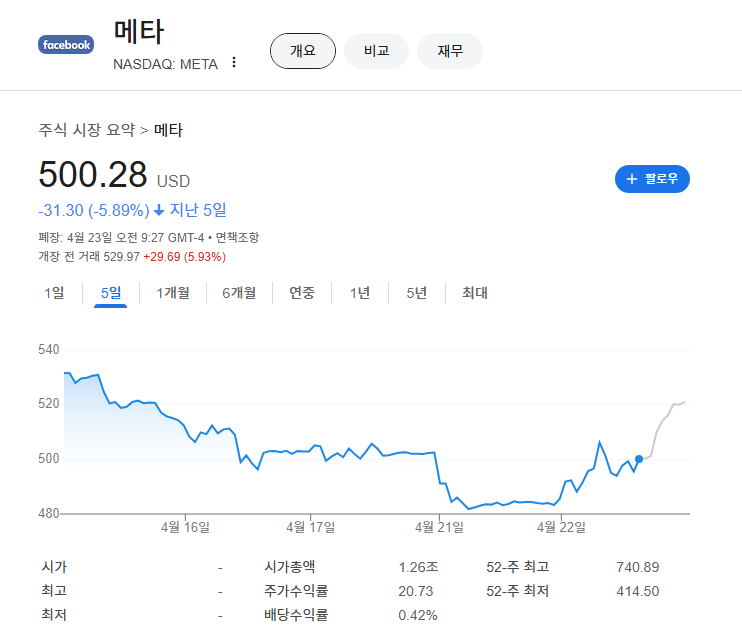
Task: Open the 재무 financials tab
Action: [x=450, y=51]
